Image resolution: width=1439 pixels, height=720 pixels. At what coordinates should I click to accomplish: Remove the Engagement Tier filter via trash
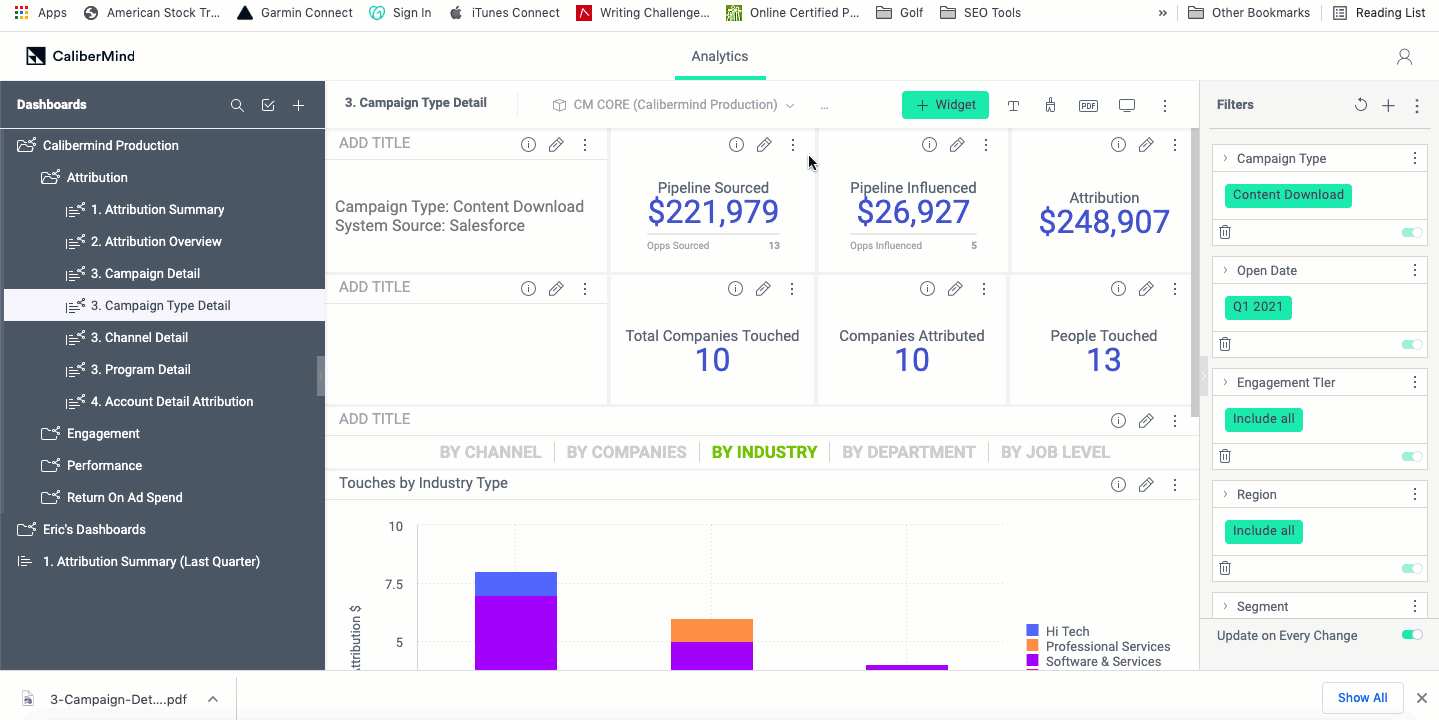tap(1225, 456)
